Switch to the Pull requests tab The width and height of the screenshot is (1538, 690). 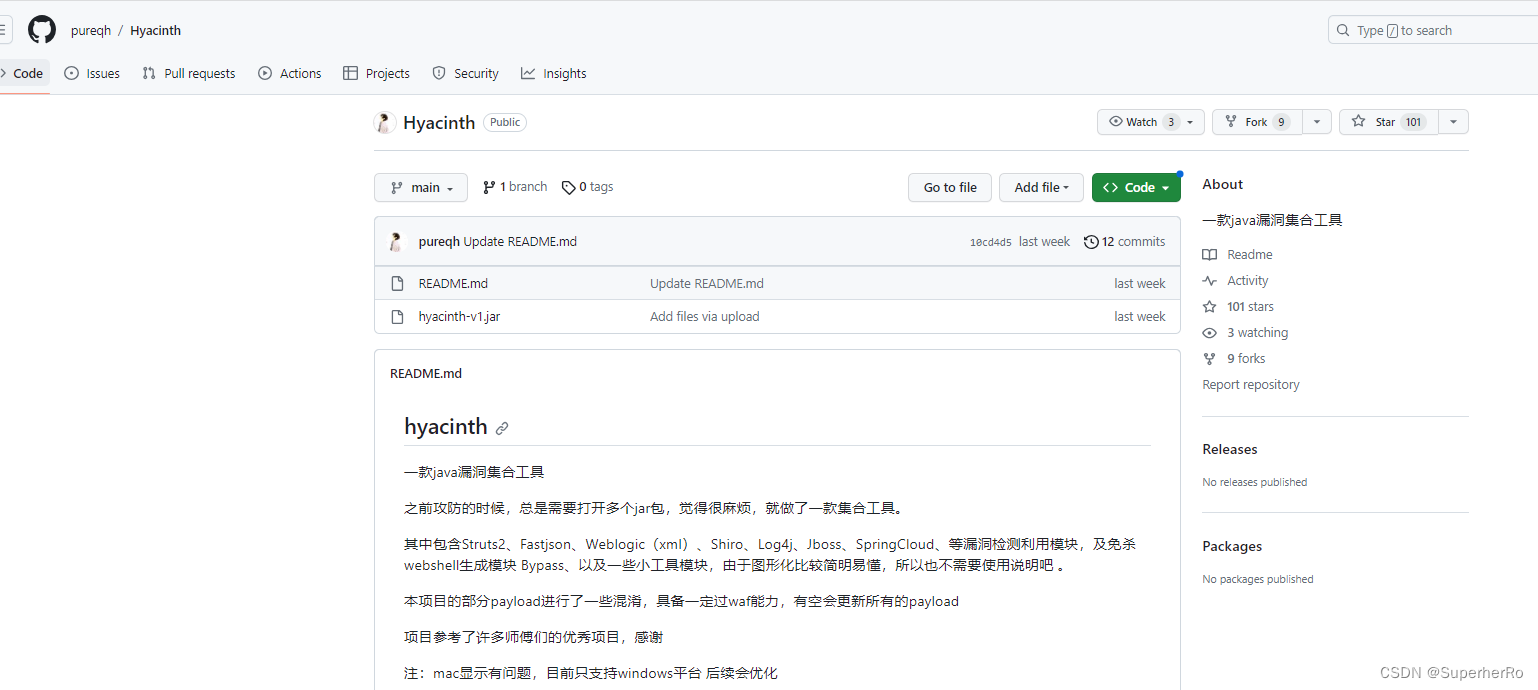tap(189, 72)
